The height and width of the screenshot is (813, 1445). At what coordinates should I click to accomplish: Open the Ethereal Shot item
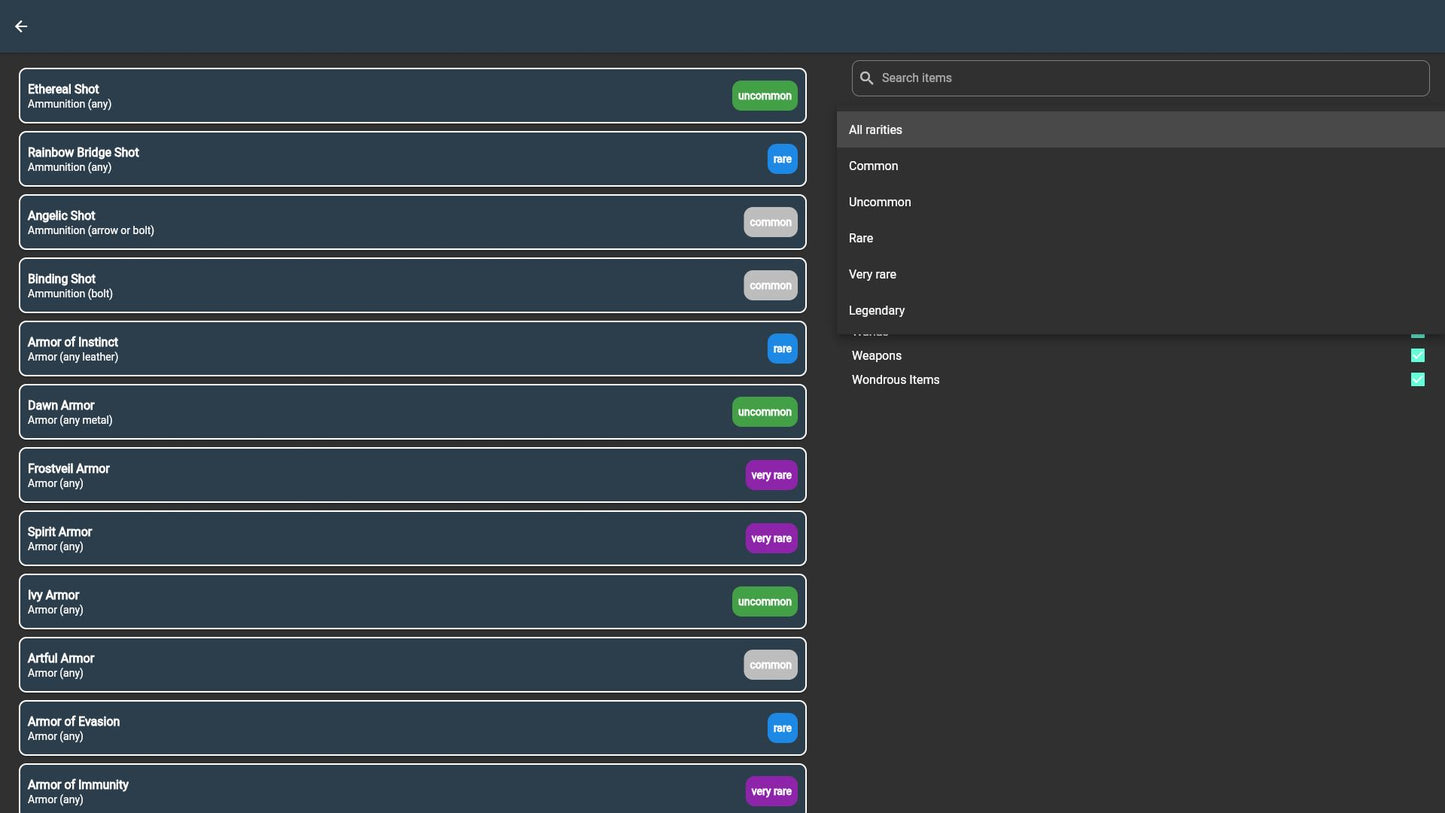[380, 96]
